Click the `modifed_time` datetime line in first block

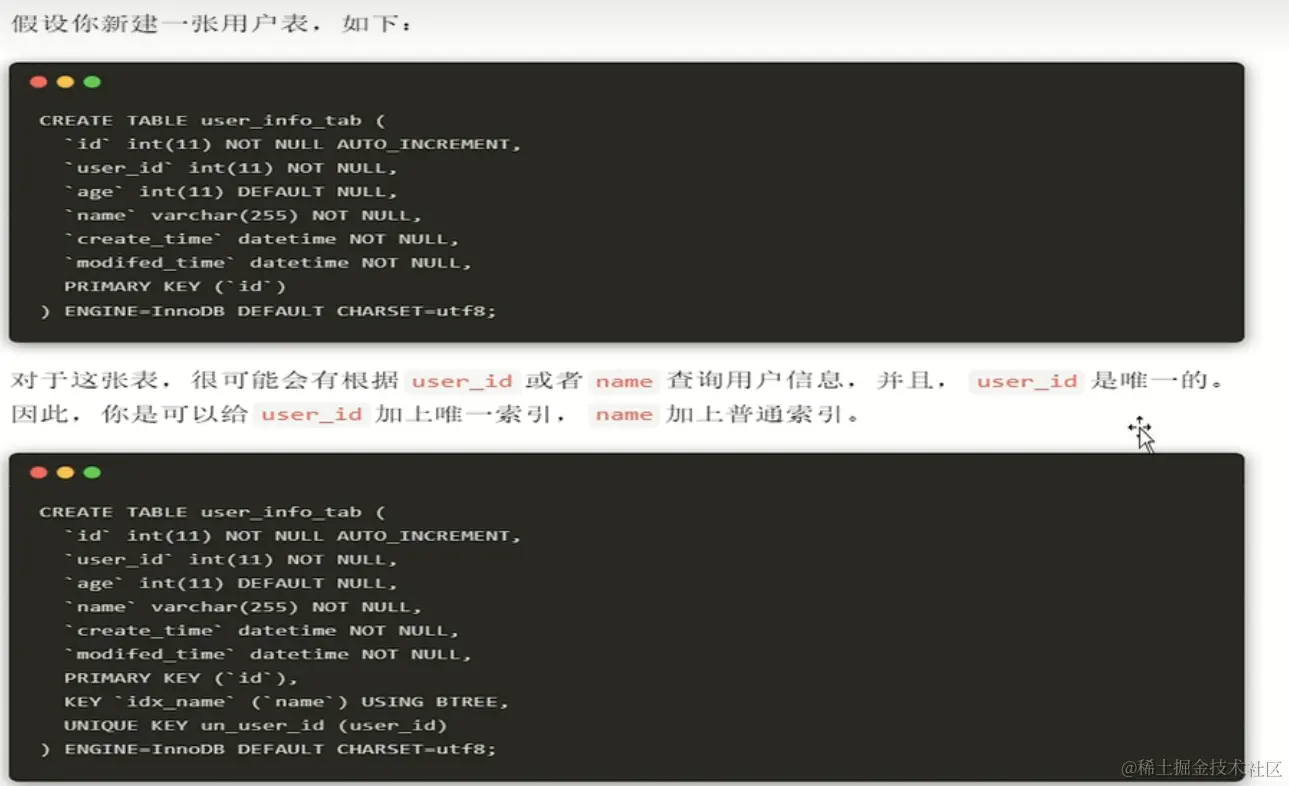268,263
